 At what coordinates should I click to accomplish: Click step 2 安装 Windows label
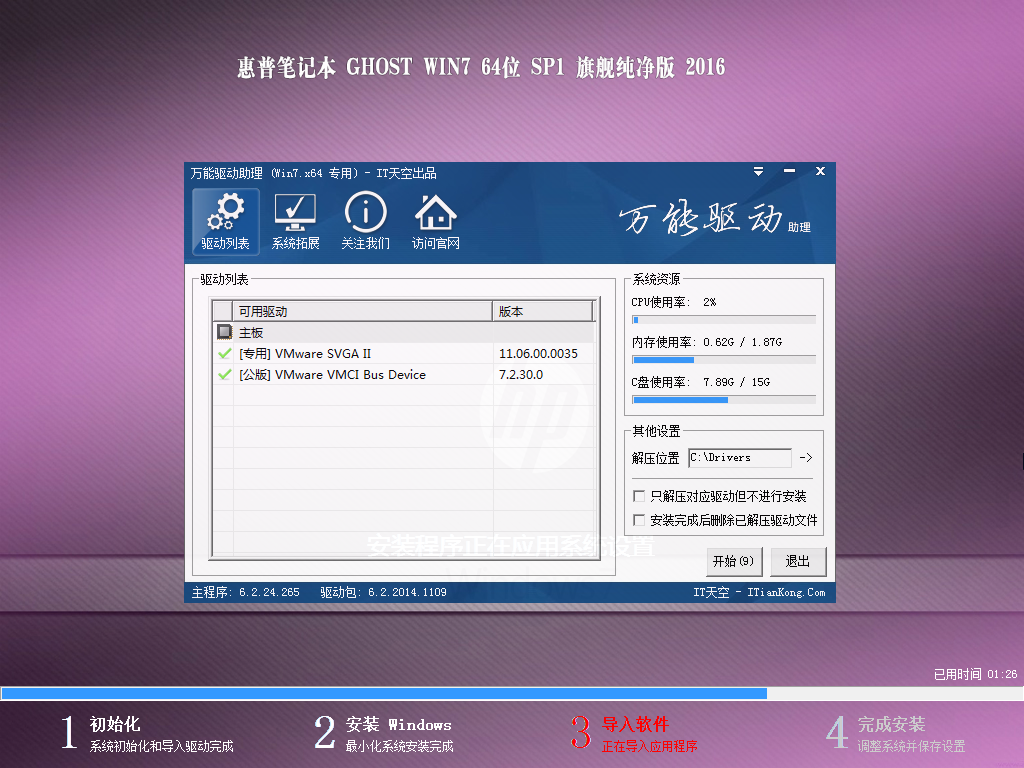tap(398, 724)
